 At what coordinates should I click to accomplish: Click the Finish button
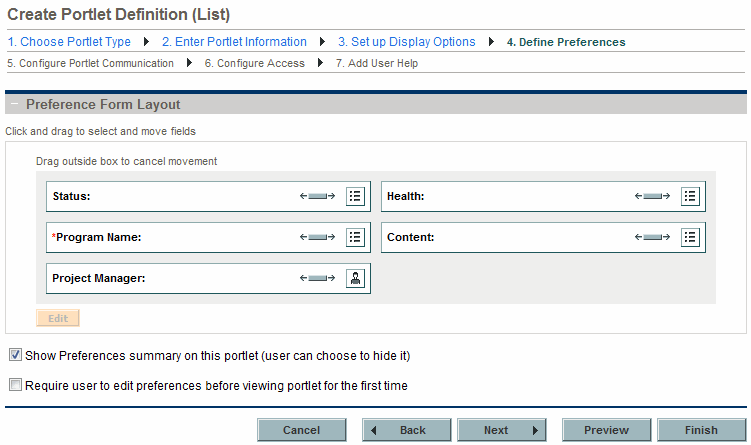point(701,430)
